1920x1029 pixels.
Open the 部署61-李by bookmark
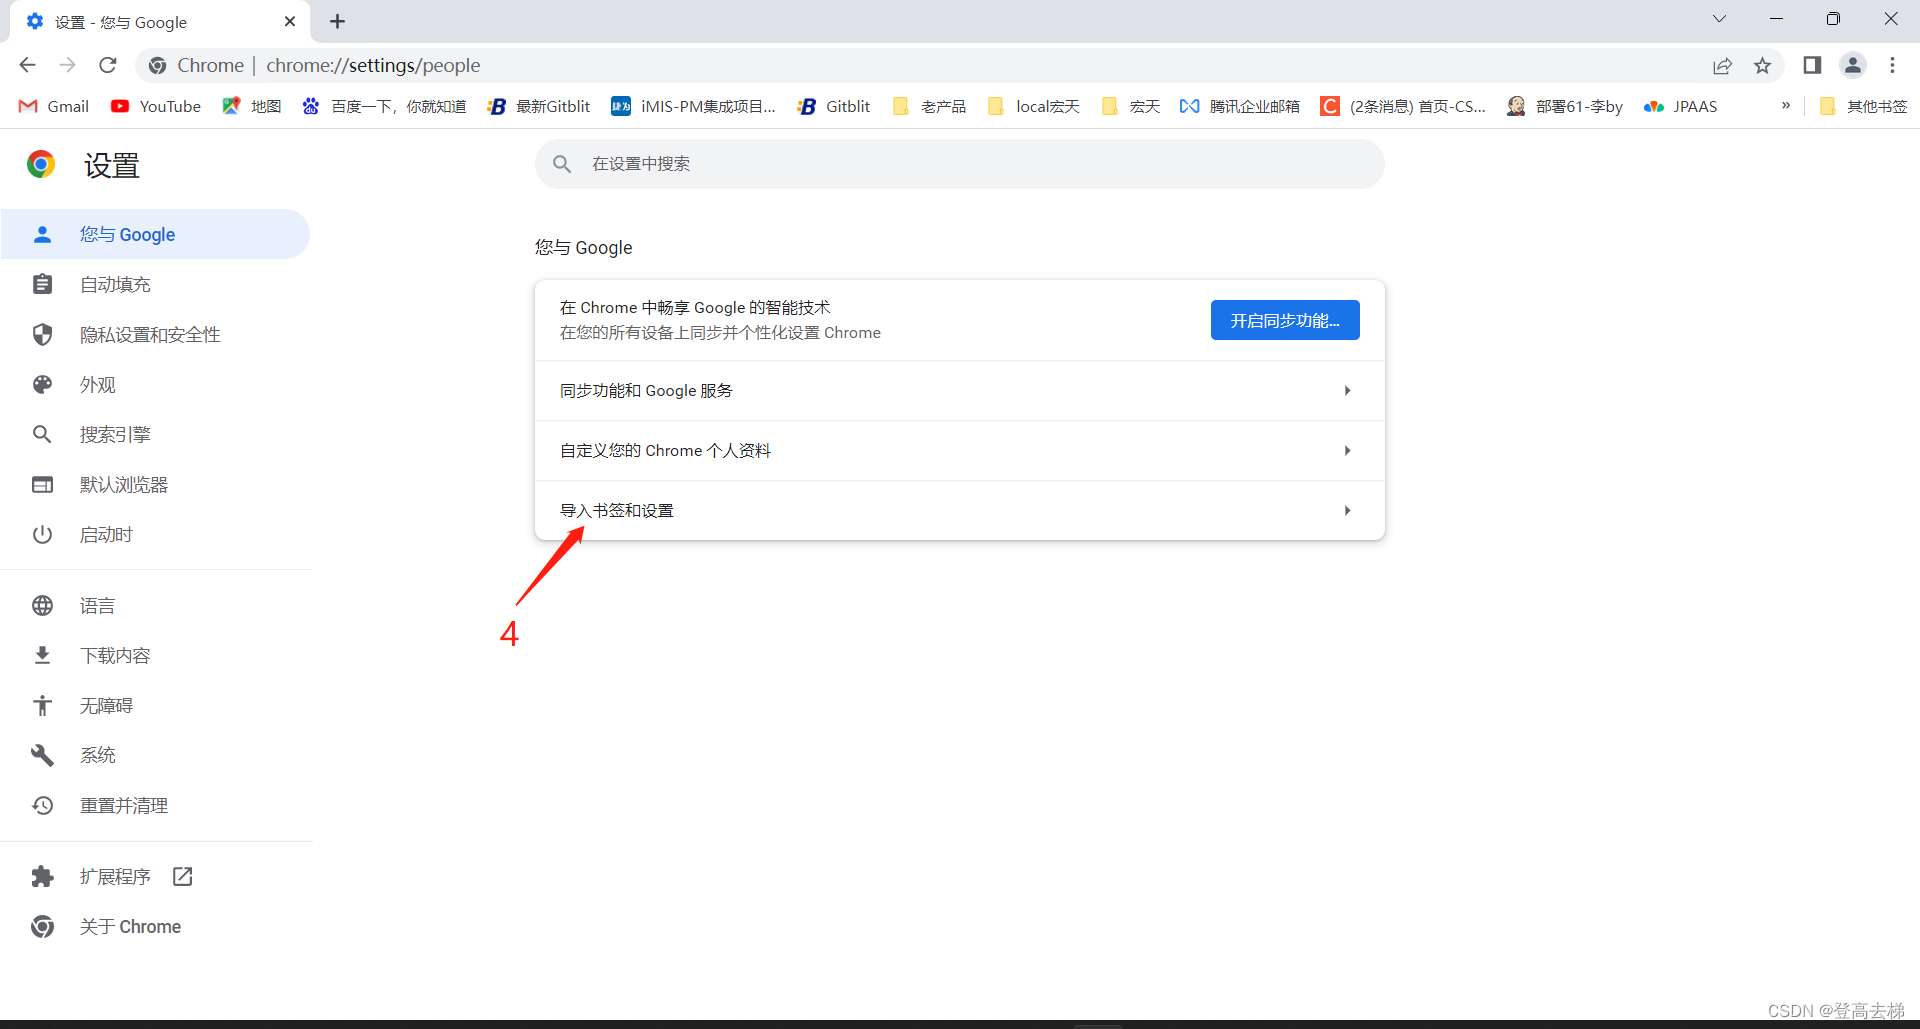tap(1565, 106)
